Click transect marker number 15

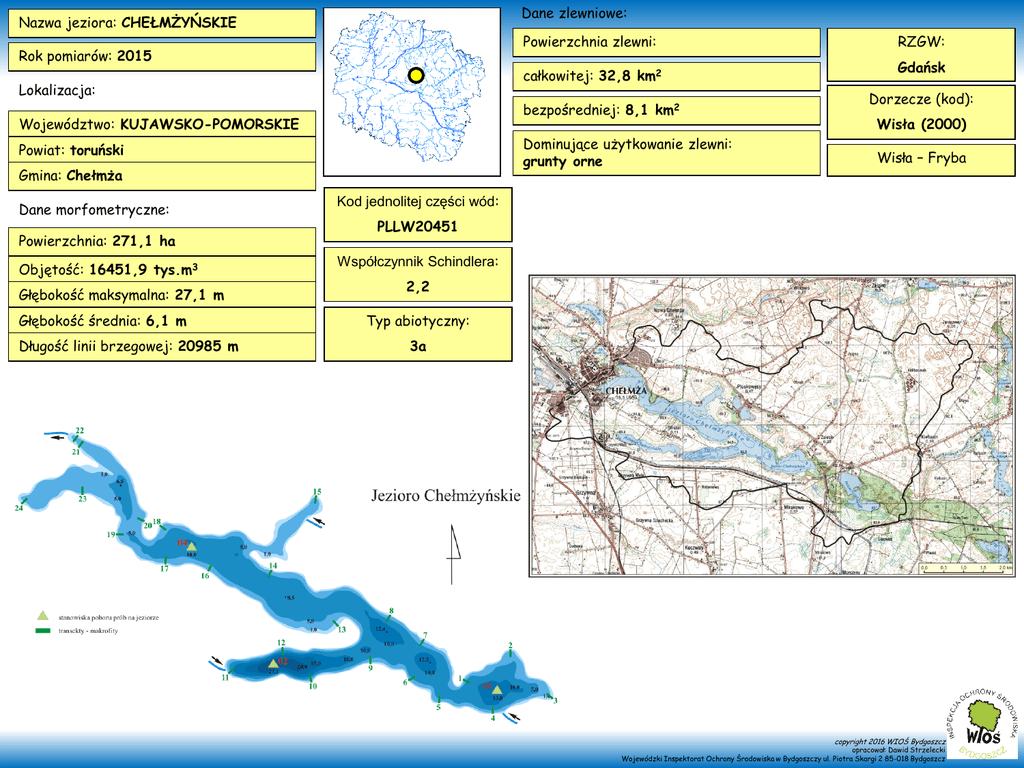click(x=317, y=492)
